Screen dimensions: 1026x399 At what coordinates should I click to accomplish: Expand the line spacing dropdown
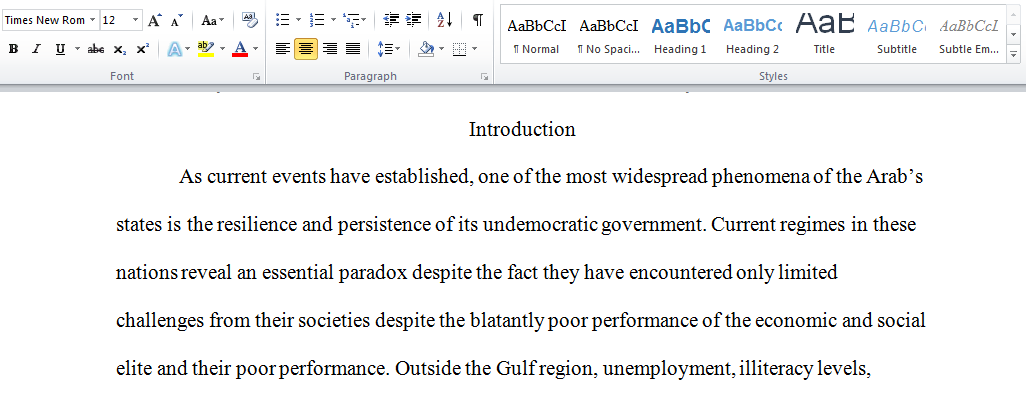[x=398, y=49]
